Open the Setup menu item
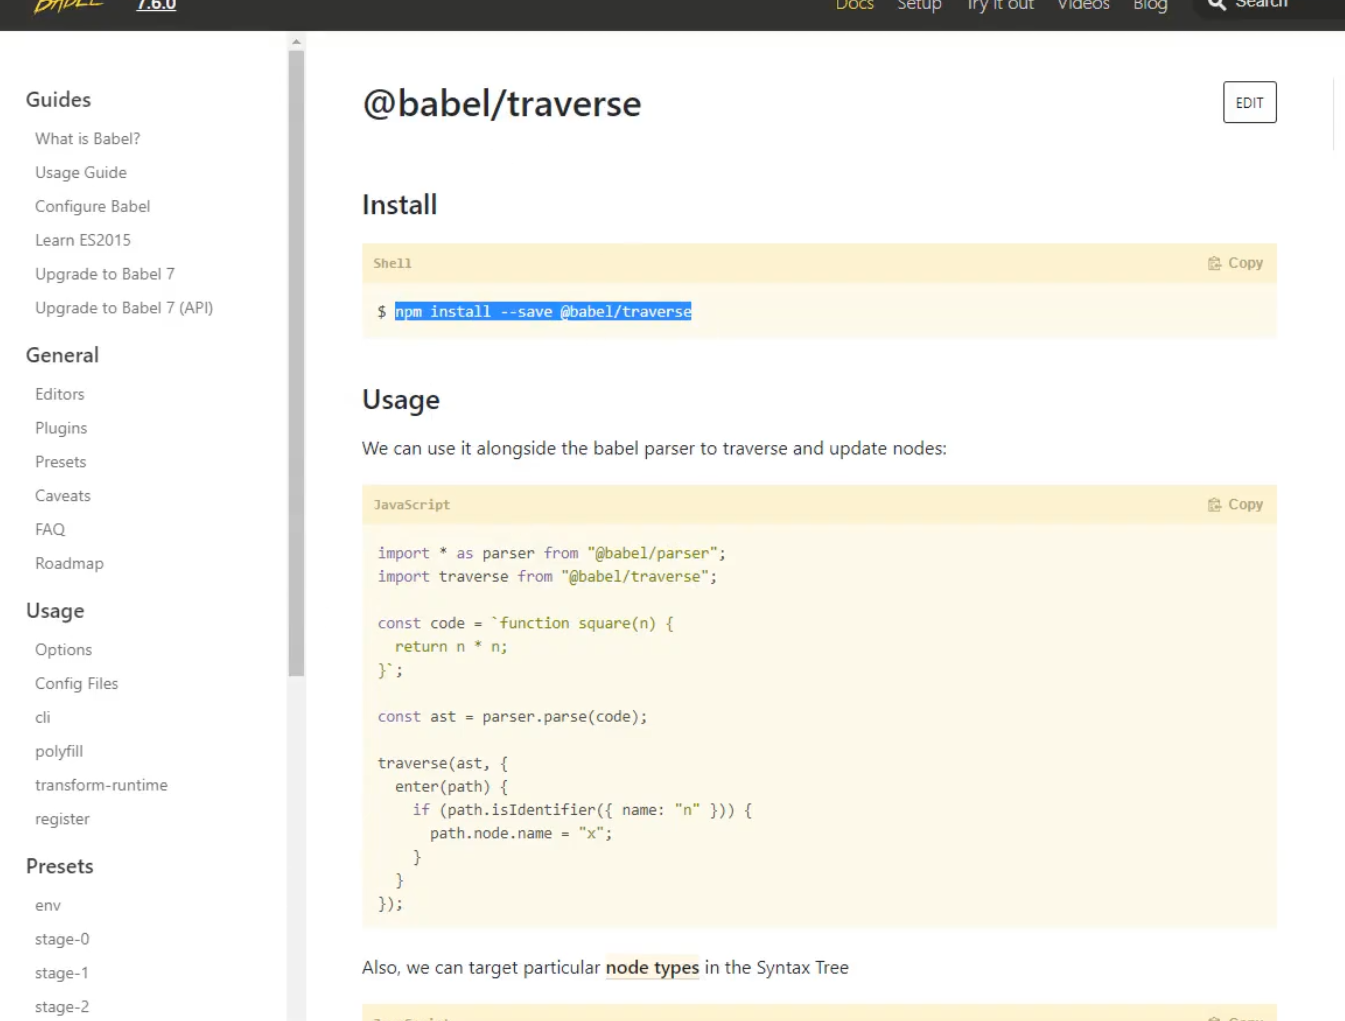Screen dimensions: 1345x1021 coord(919,5)
